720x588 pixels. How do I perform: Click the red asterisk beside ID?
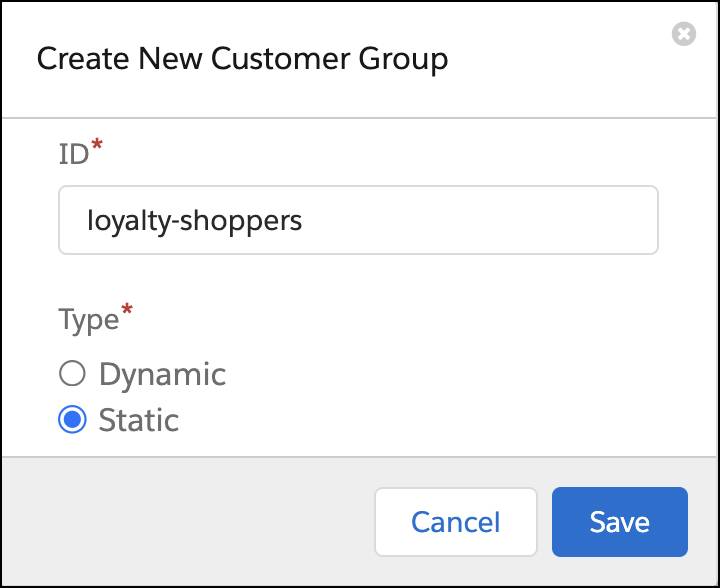pos(96,145)
